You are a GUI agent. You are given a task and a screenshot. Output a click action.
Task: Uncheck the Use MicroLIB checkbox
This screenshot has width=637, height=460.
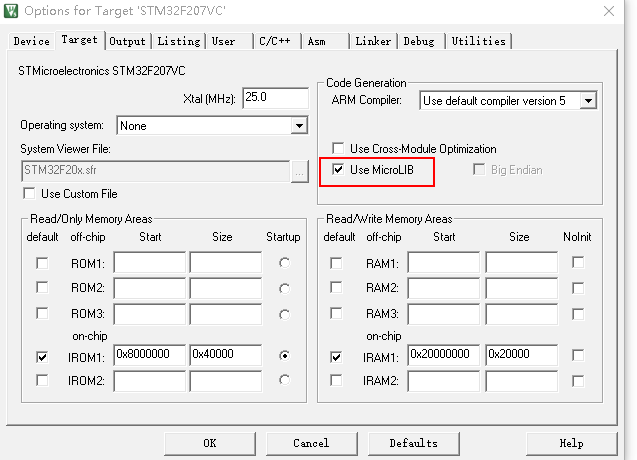pos(338,169)
